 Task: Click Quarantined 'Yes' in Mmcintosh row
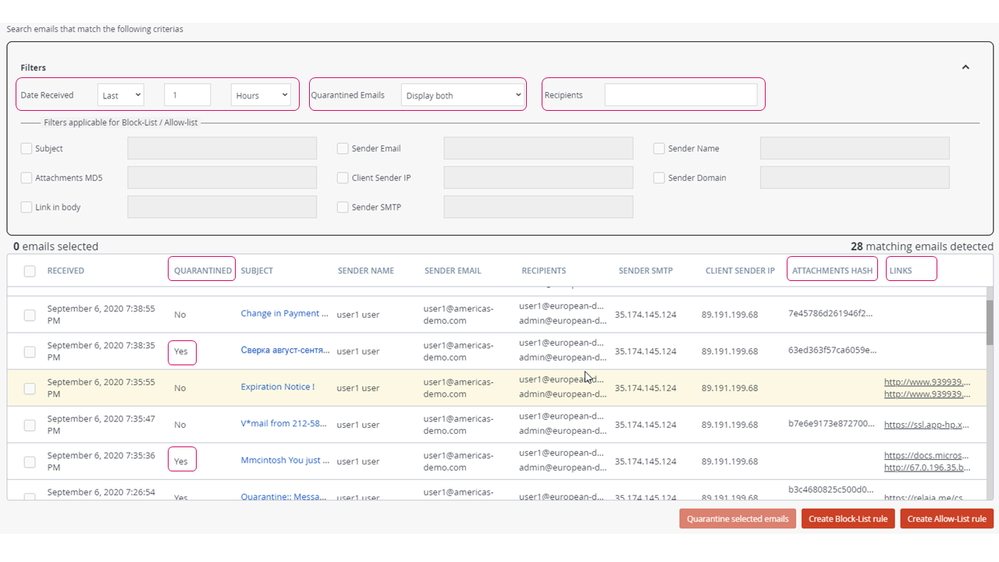click(x=181, y=461)
